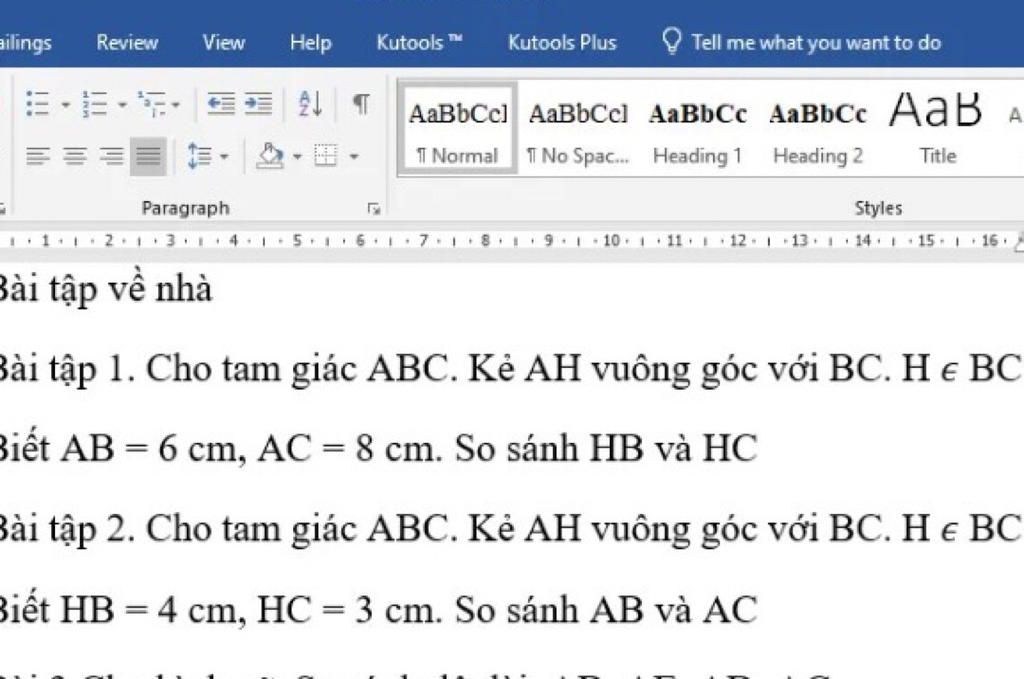This screenshot has height=679, width=1024.
Task: Open the Help tab
Action: [x=311, y=42]
